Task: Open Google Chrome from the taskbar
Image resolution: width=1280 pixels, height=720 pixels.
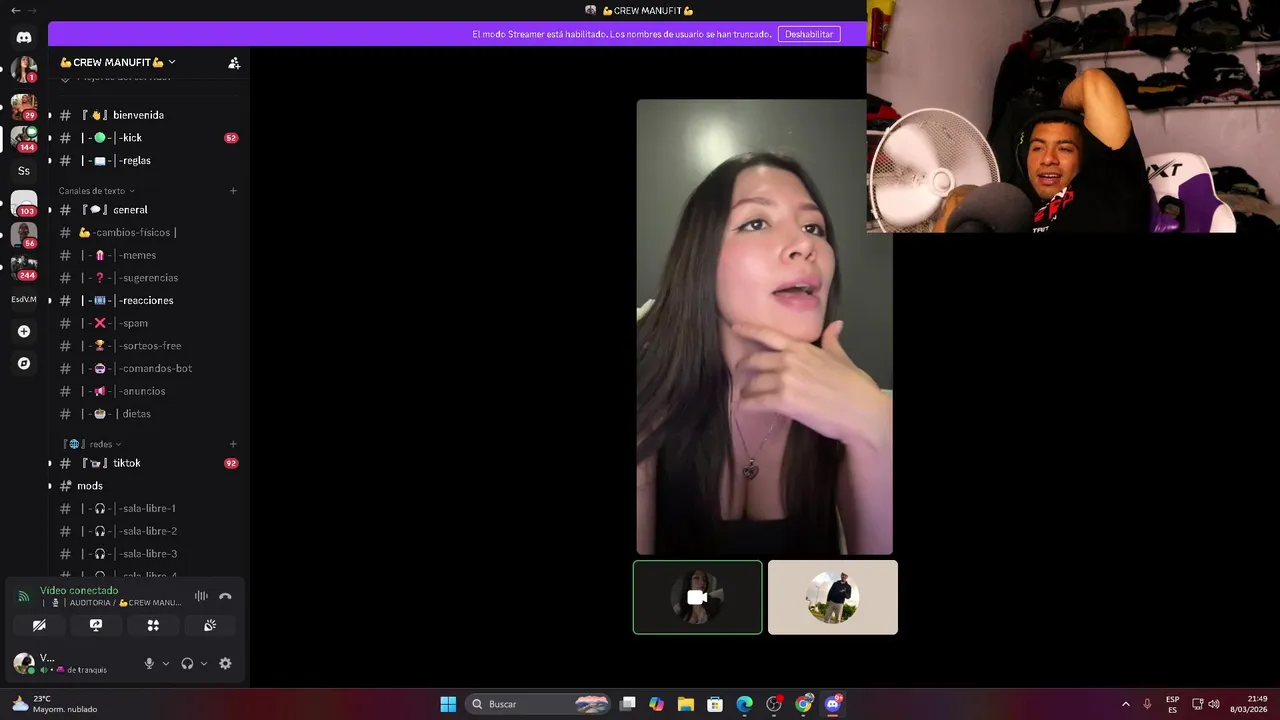Action: 803,704
